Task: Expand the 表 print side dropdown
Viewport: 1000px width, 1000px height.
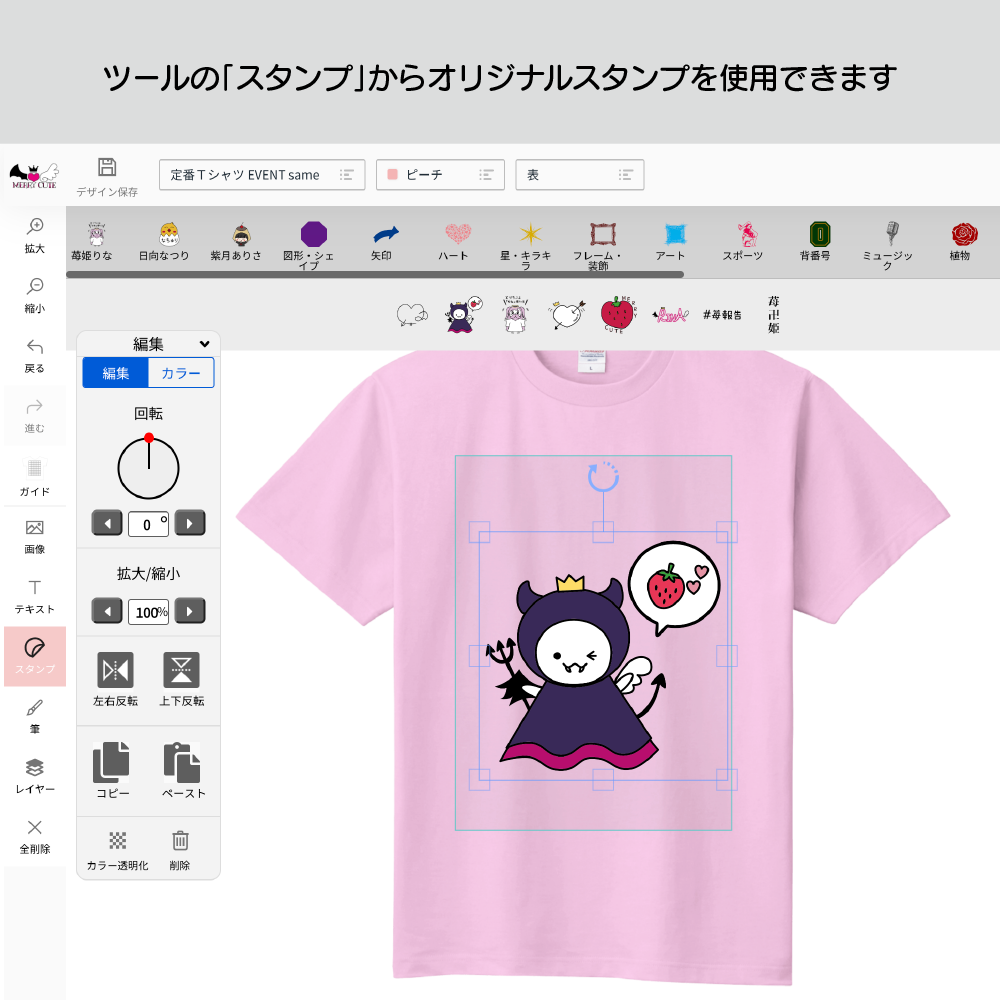Action: 579,175
